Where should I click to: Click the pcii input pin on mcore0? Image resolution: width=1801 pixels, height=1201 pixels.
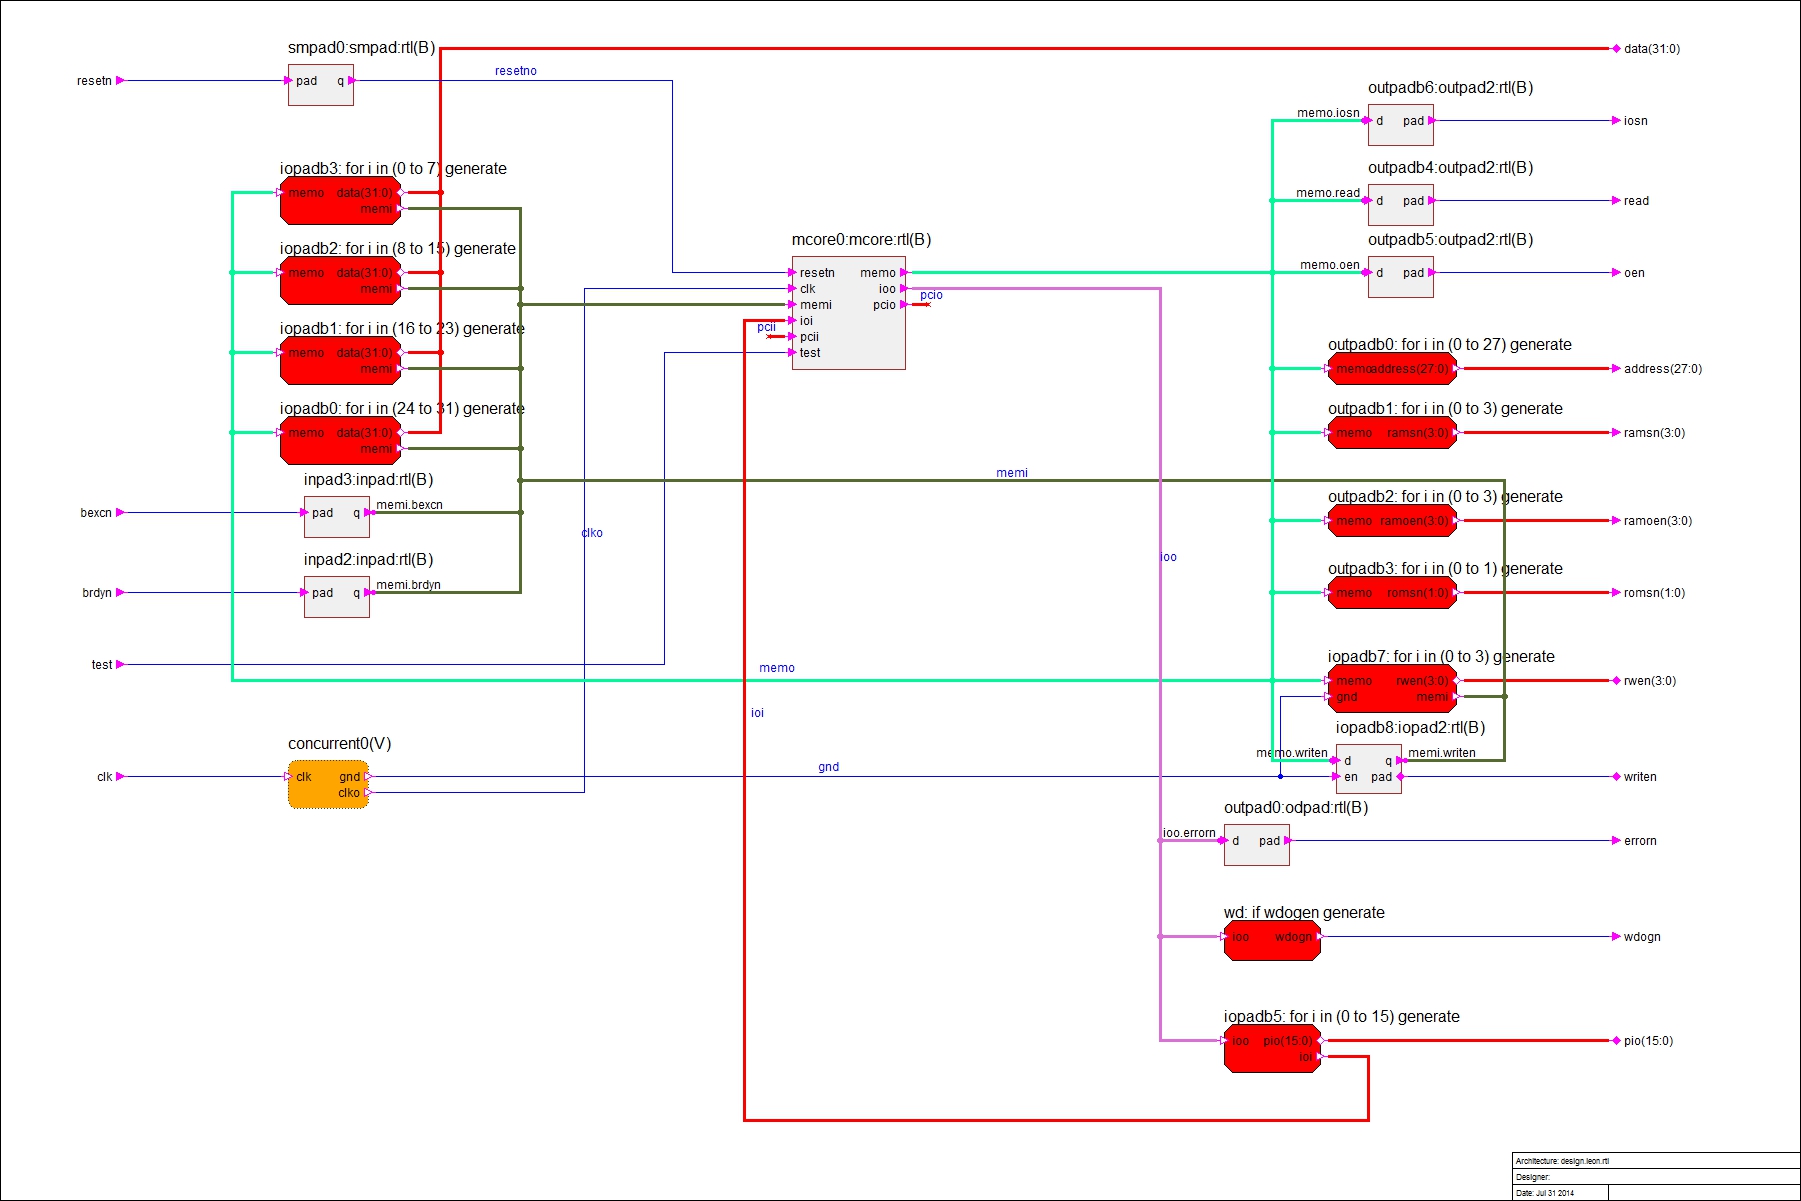pos(792,337)
